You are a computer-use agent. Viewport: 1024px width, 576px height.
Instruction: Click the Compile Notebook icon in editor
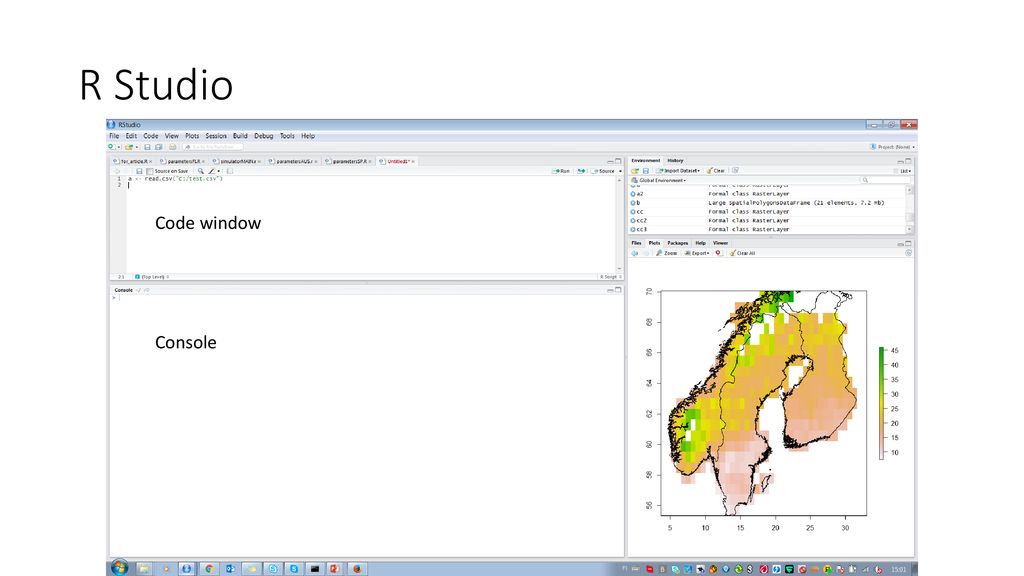point(230,171)
